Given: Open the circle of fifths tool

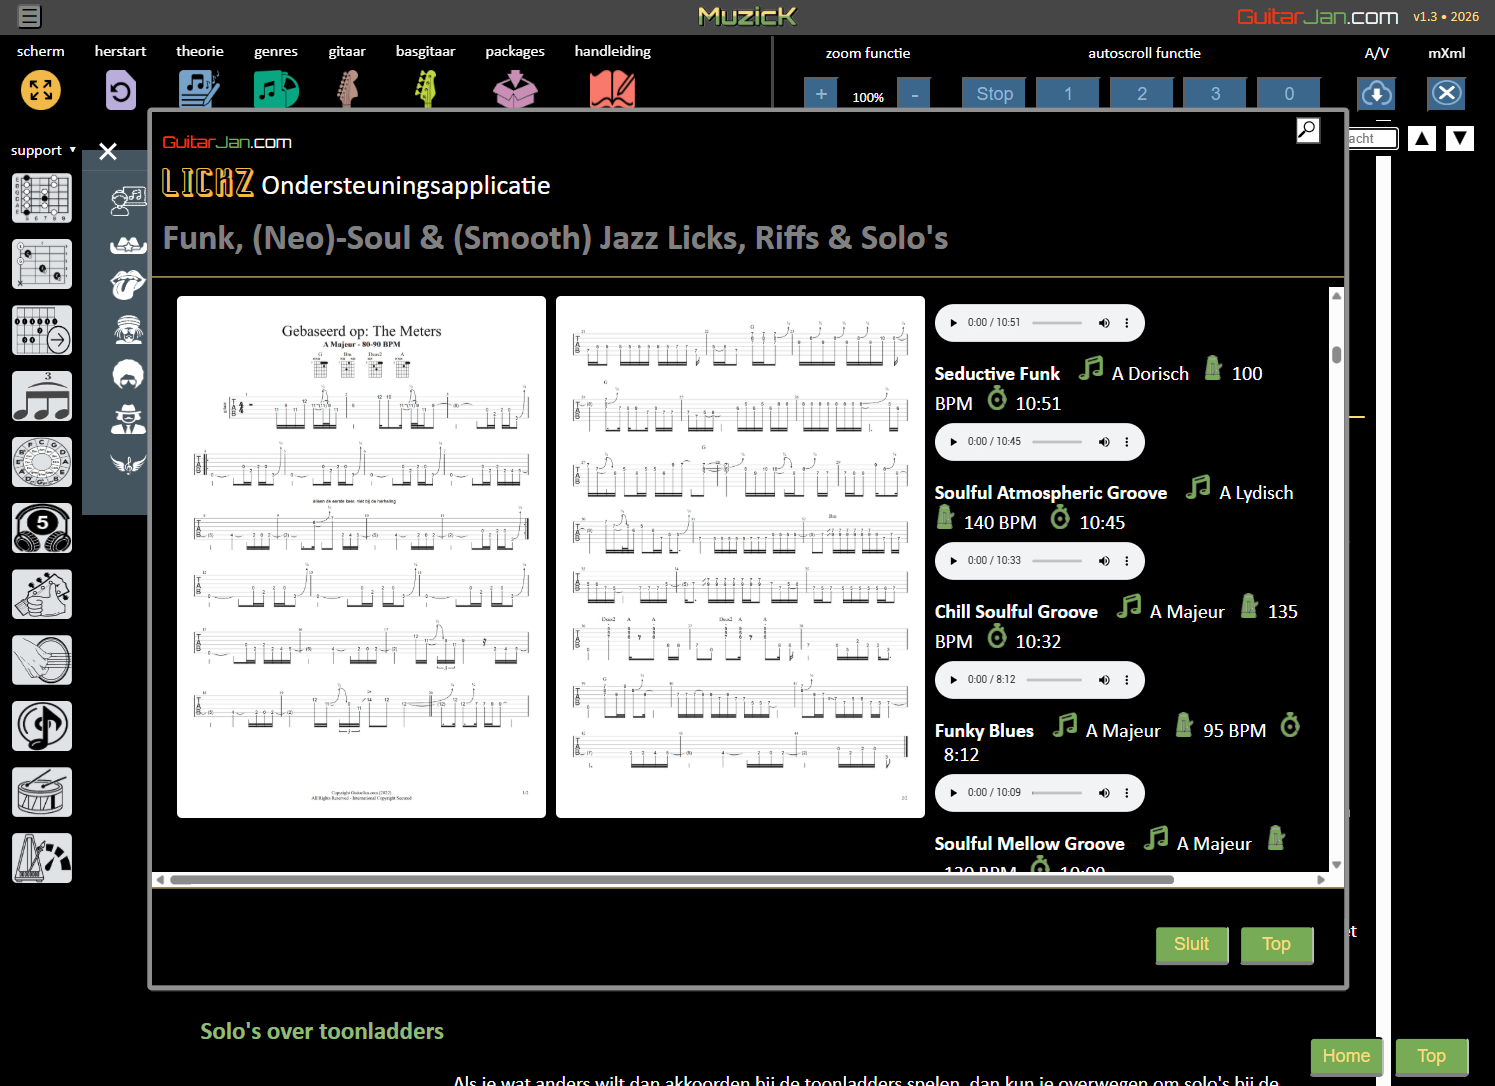Looking at the screenshot, I should pyautogui.click(x=42, y=463).
